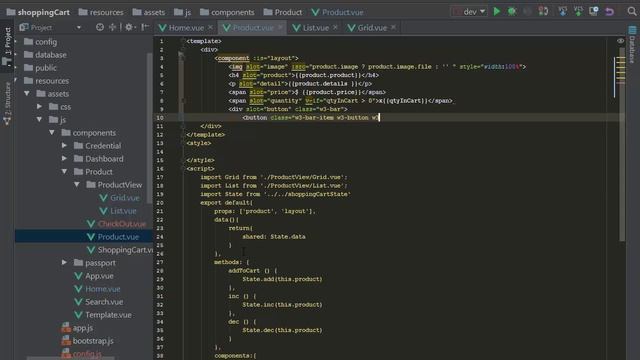Image resolution: width=640 pixels, height=360 pixels.
Task: Open the Structure tool window tab
Action: (7, 103)
